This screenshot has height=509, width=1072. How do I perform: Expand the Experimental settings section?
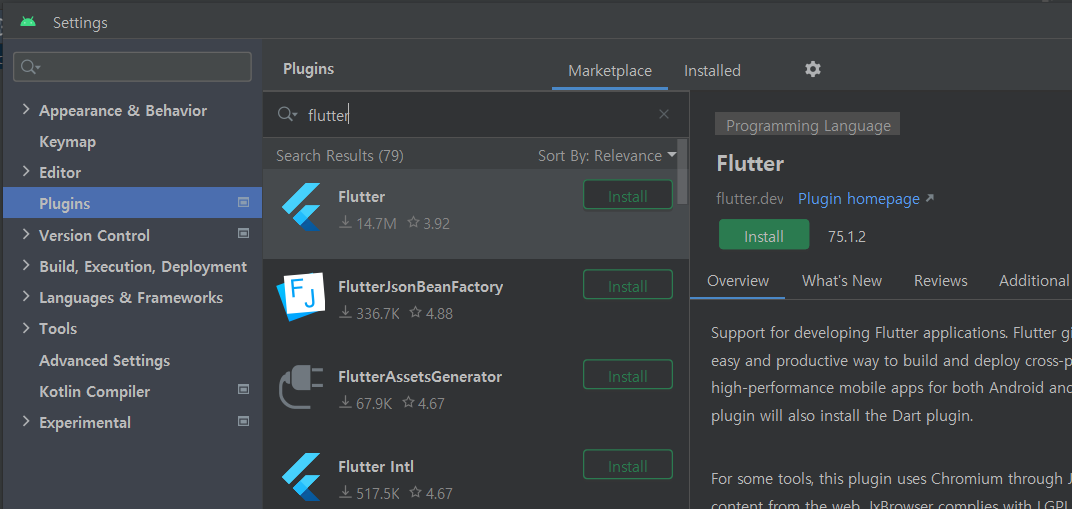[26, 422]
